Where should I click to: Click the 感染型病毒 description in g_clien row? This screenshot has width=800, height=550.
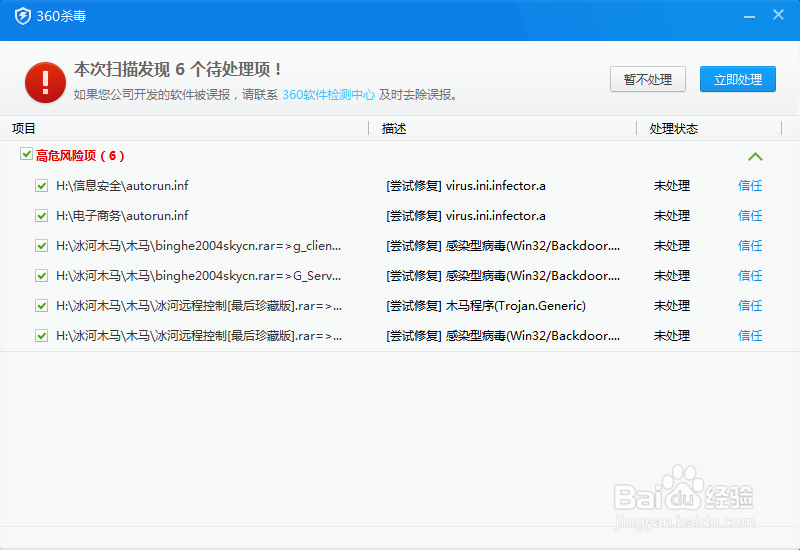point(503,246)
